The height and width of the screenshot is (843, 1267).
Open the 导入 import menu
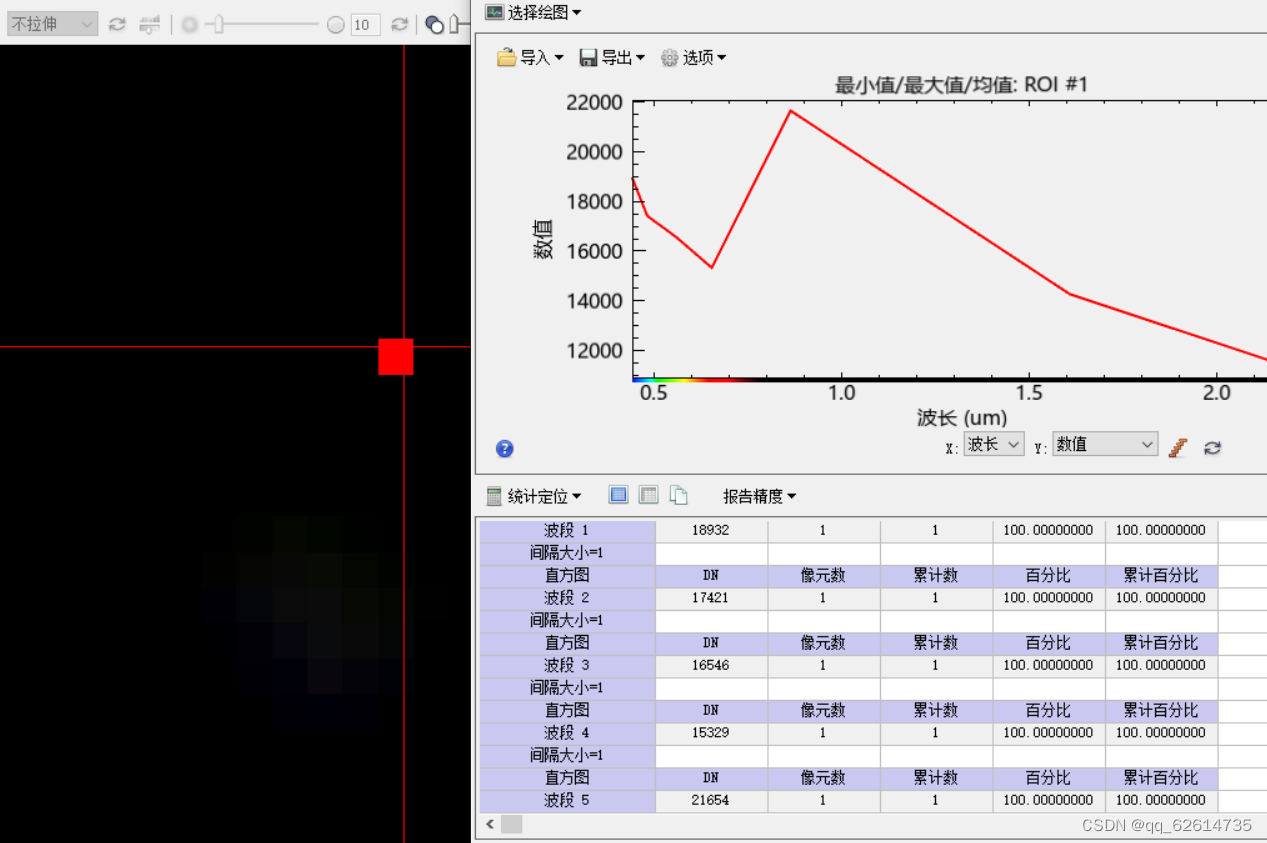(x=541, y=58)
